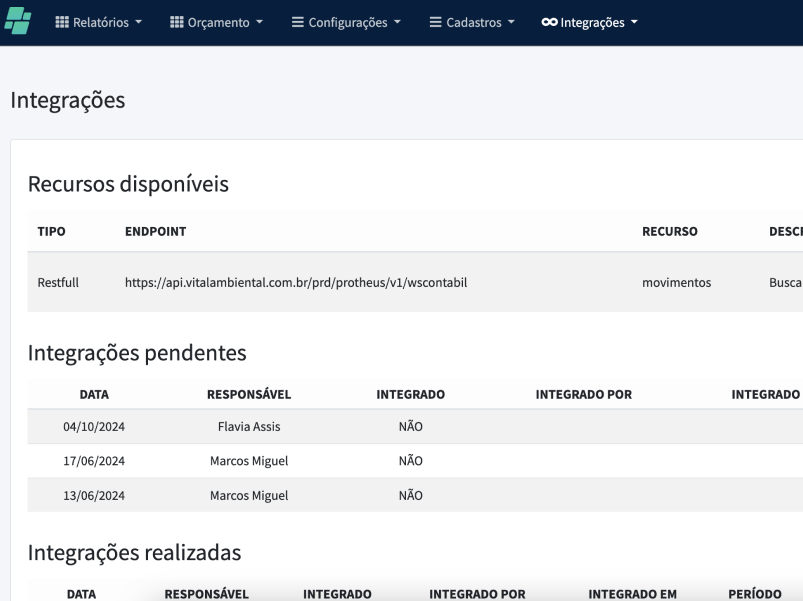Expand the Configurações dropdown caret
803x601 pixels.
coord(397,23)
